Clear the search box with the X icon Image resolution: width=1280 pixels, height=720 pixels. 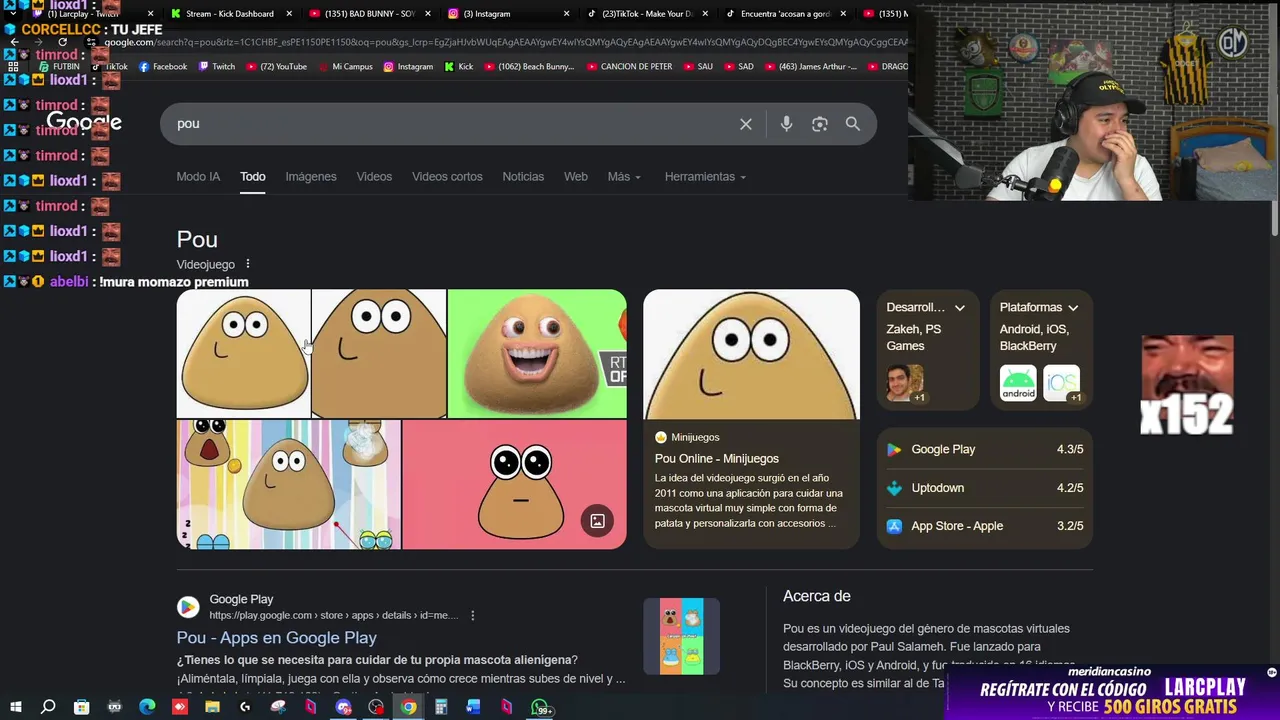point(746,124)
